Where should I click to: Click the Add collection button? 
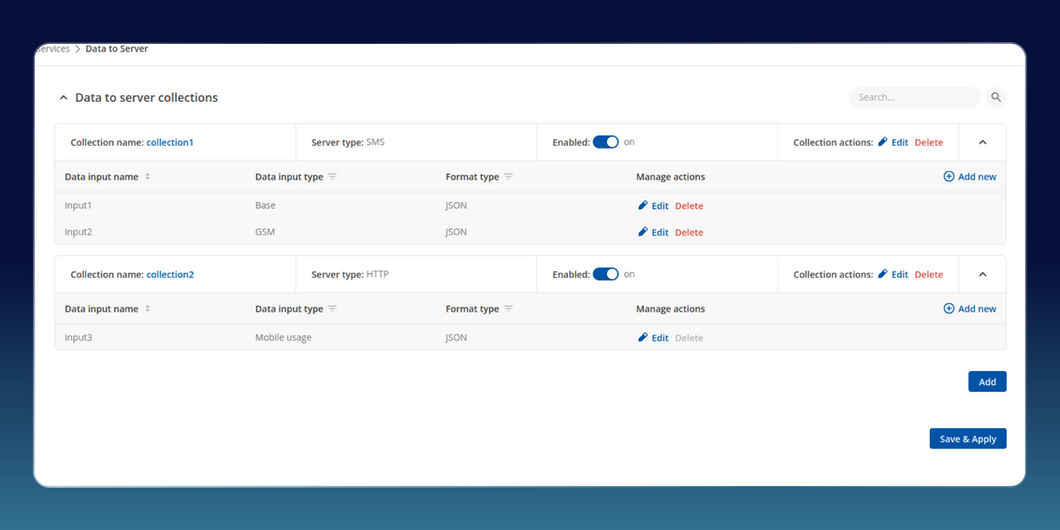click(x=986, y=381)
